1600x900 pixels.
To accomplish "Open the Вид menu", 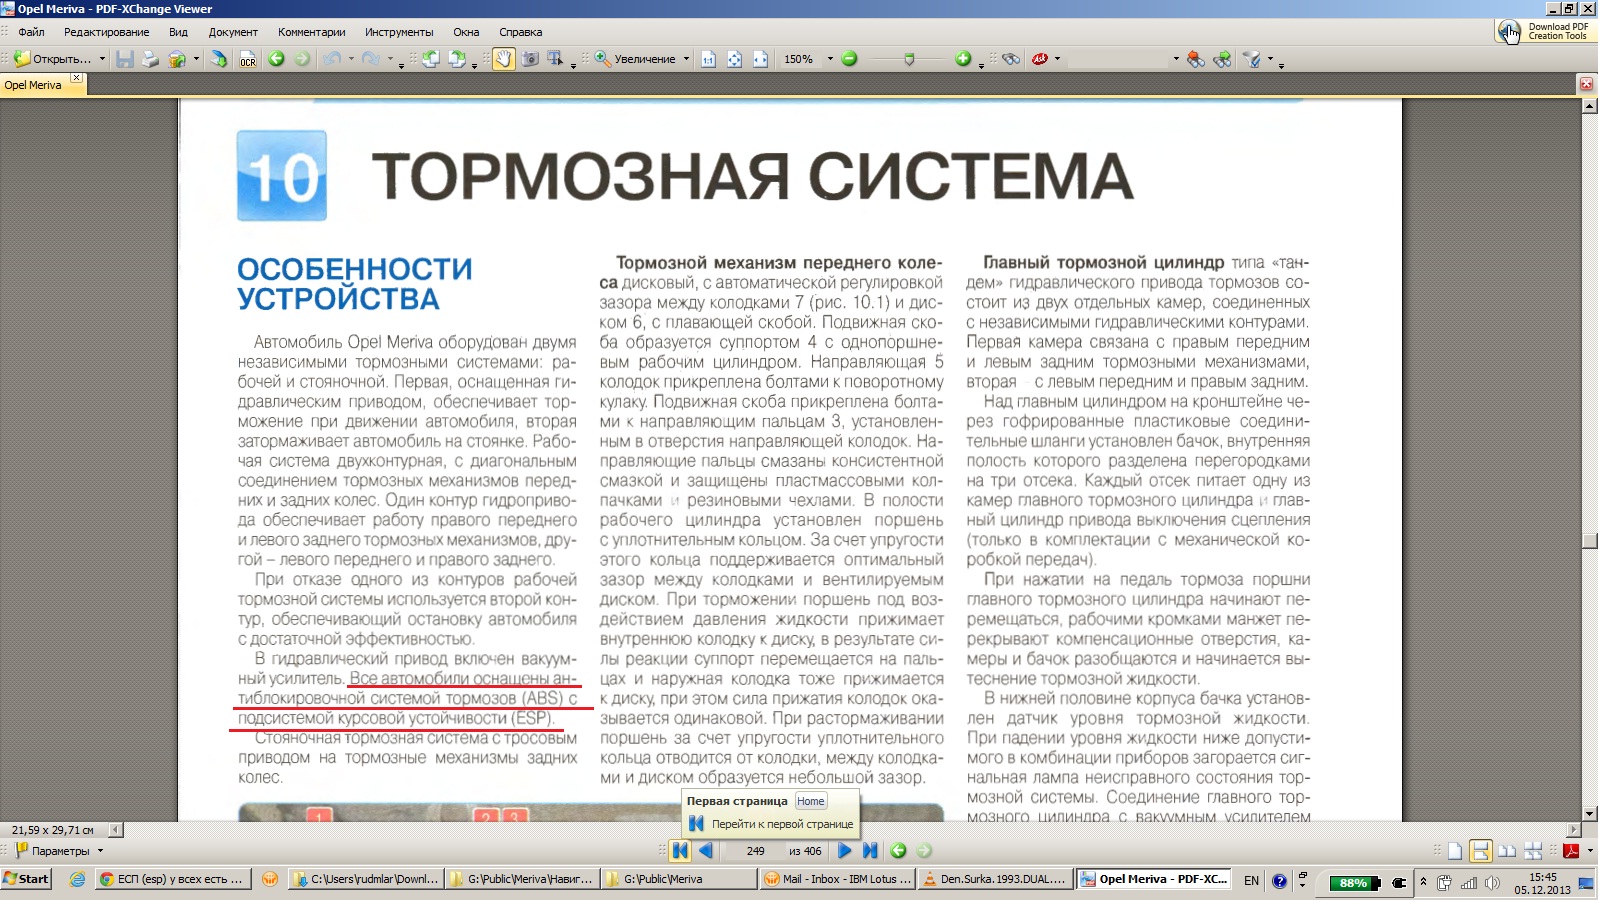I will coord(178,32).
